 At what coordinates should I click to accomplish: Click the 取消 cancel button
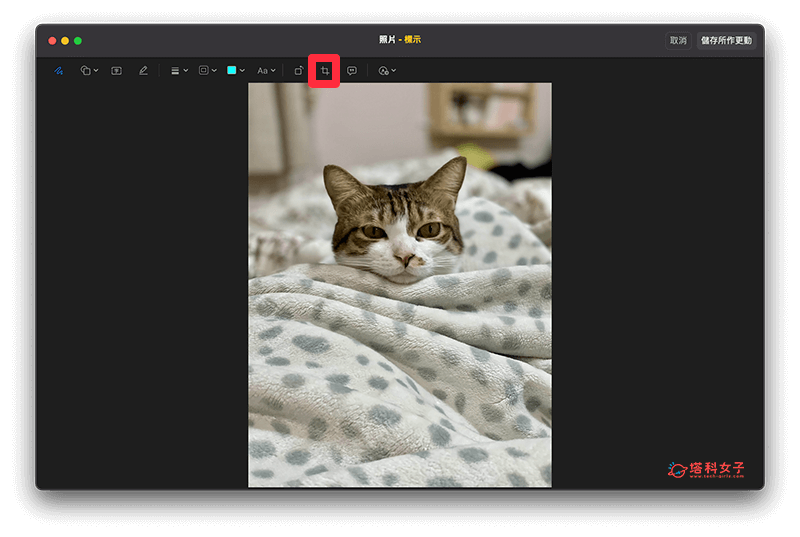pyautogui.click(x=678, y=40)
